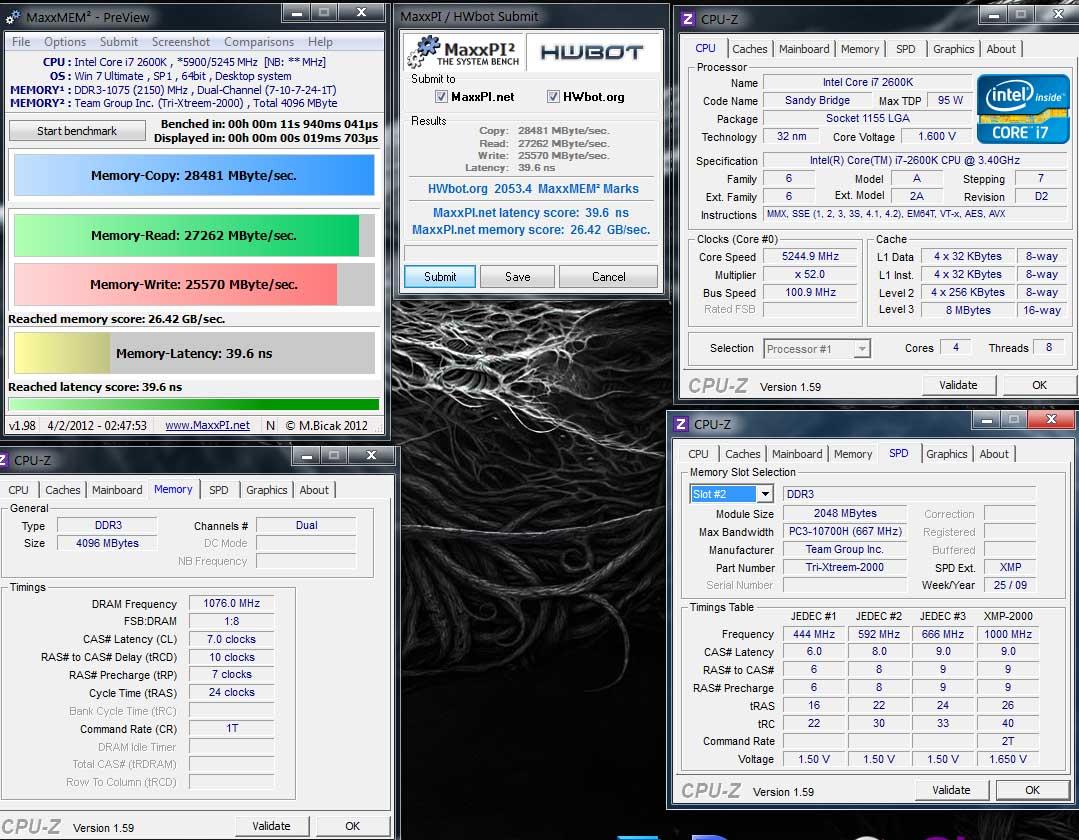1079x840 pixels.
Task: Click the Memory-Read green result bar
Action: coord(194,235)
